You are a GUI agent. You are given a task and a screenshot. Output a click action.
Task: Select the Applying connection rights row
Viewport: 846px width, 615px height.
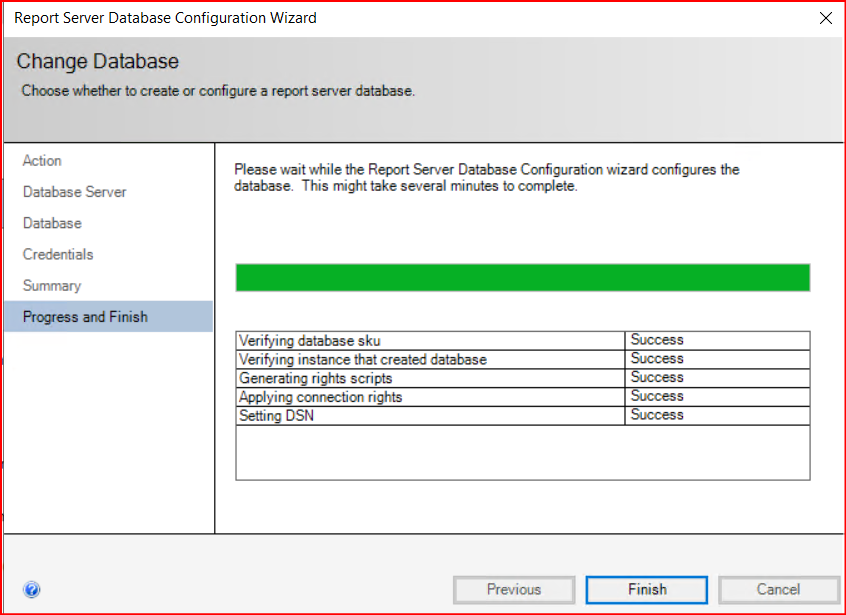(x=320, y=397)
